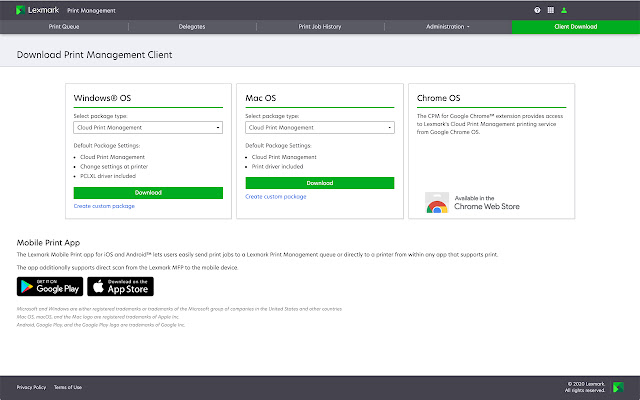Select the Client Download tab

[x=575, y=26]
